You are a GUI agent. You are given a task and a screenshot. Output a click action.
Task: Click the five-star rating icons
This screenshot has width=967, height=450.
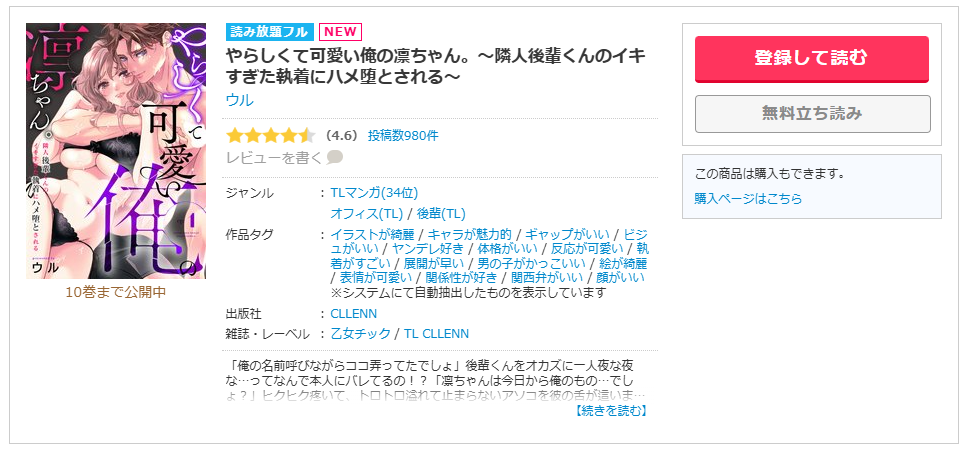271,135
